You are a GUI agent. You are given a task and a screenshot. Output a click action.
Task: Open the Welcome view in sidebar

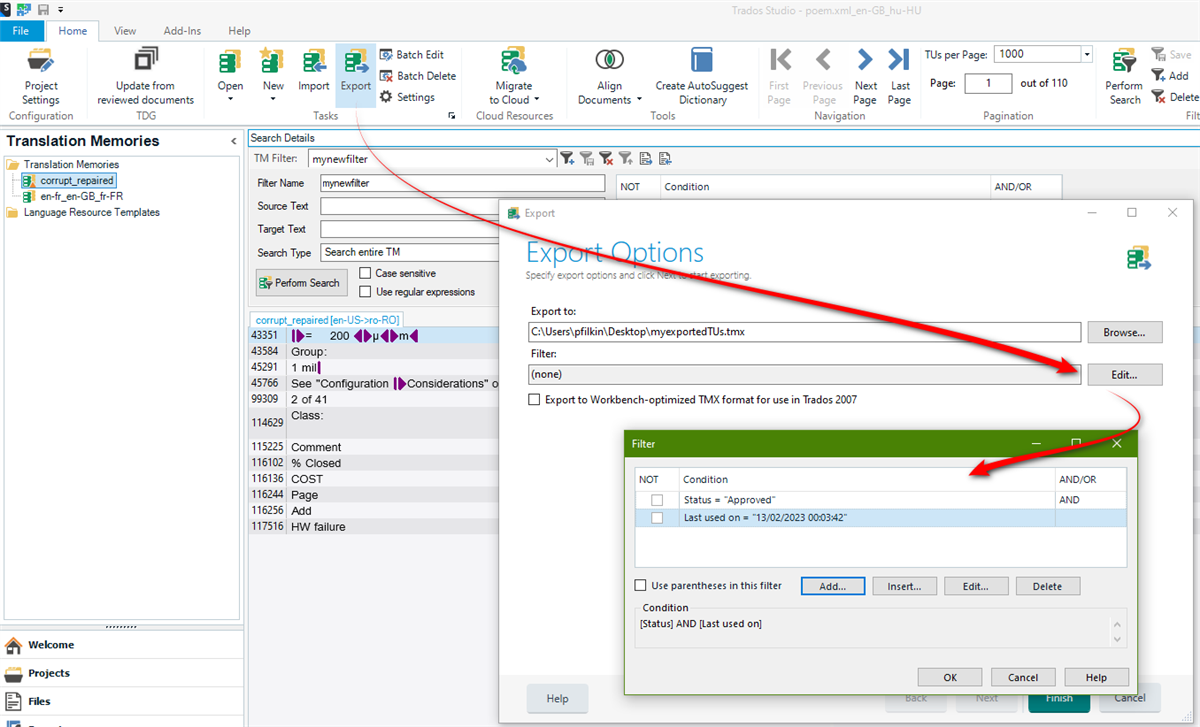click(121, 645)
